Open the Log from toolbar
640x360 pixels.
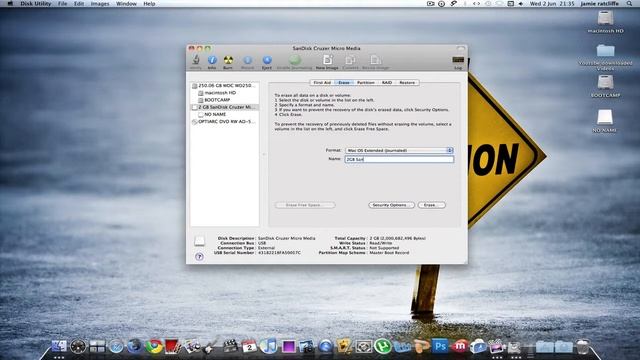(x=458, y=60)
